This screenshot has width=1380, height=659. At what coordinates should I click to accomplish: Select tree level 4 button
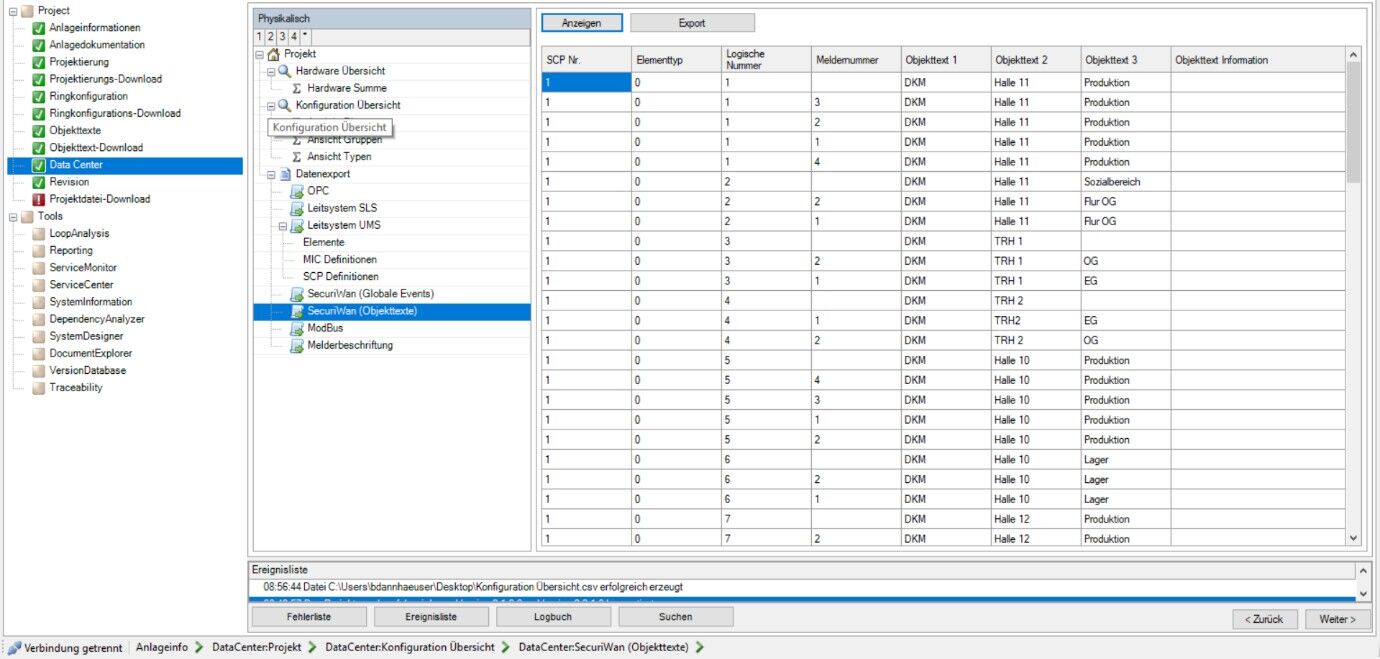[294, 37]
